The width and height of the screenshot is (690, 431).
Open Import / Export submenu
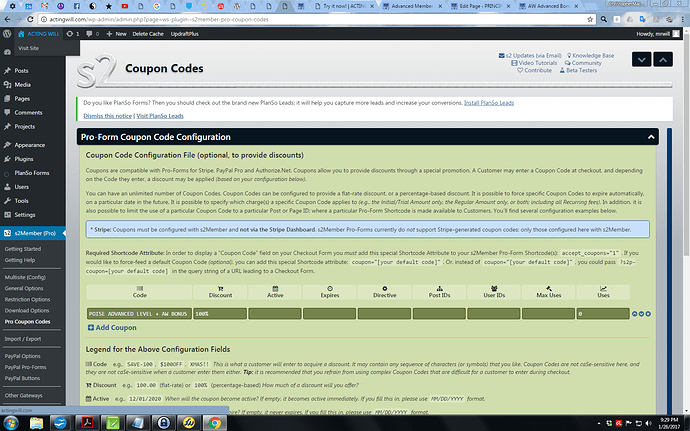[23, 339]
